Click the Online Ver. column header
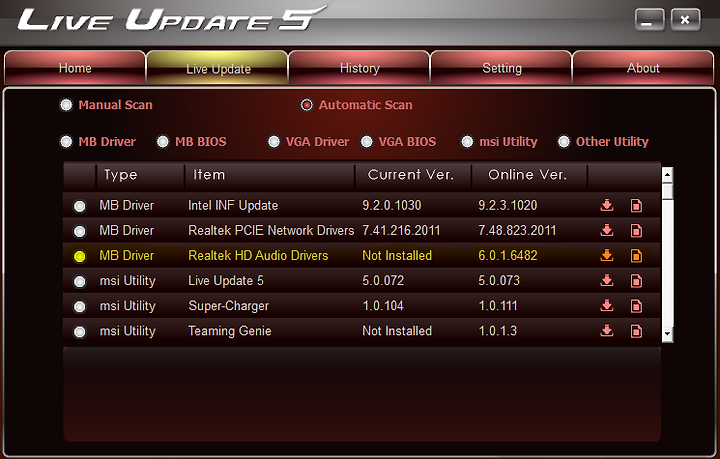 coord(529,175)
